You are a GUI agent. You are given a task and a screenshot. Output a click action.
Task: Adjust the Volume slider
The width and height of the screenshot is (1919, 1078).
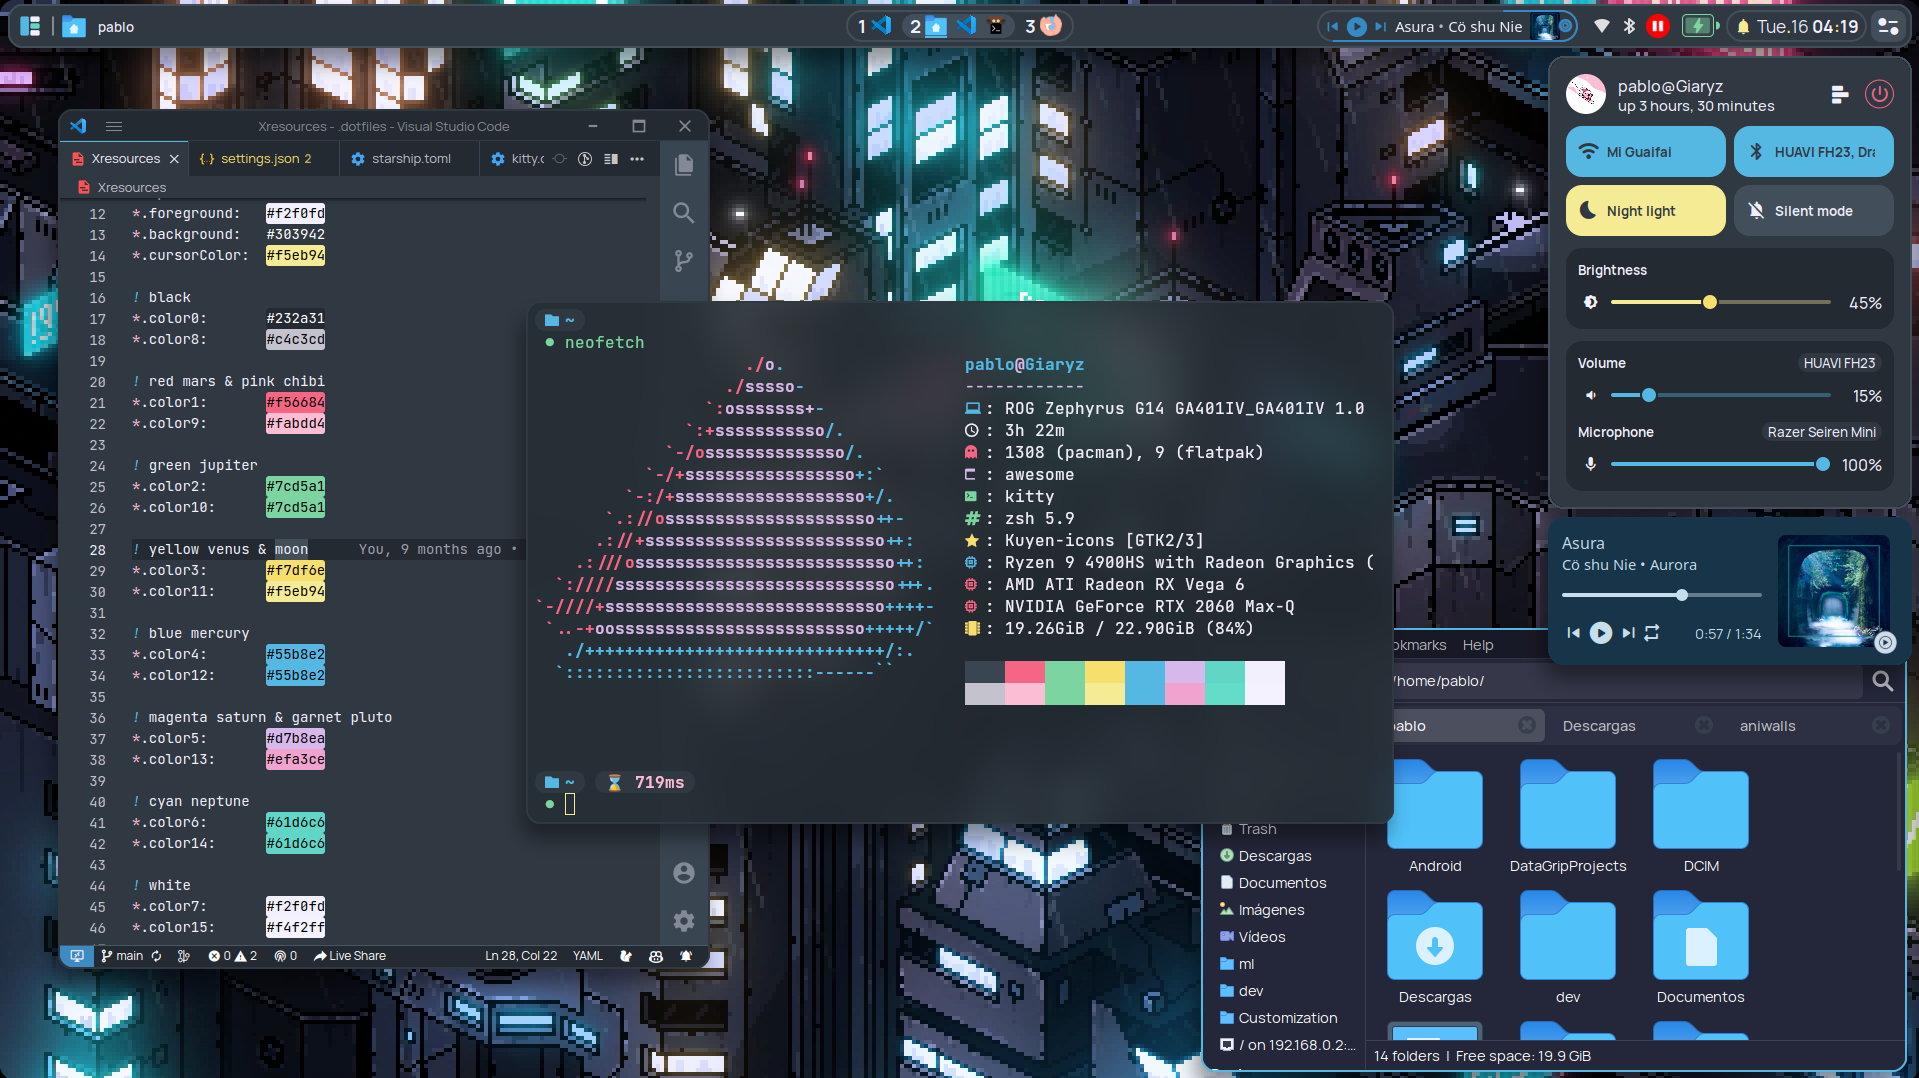pos(1720,395)
